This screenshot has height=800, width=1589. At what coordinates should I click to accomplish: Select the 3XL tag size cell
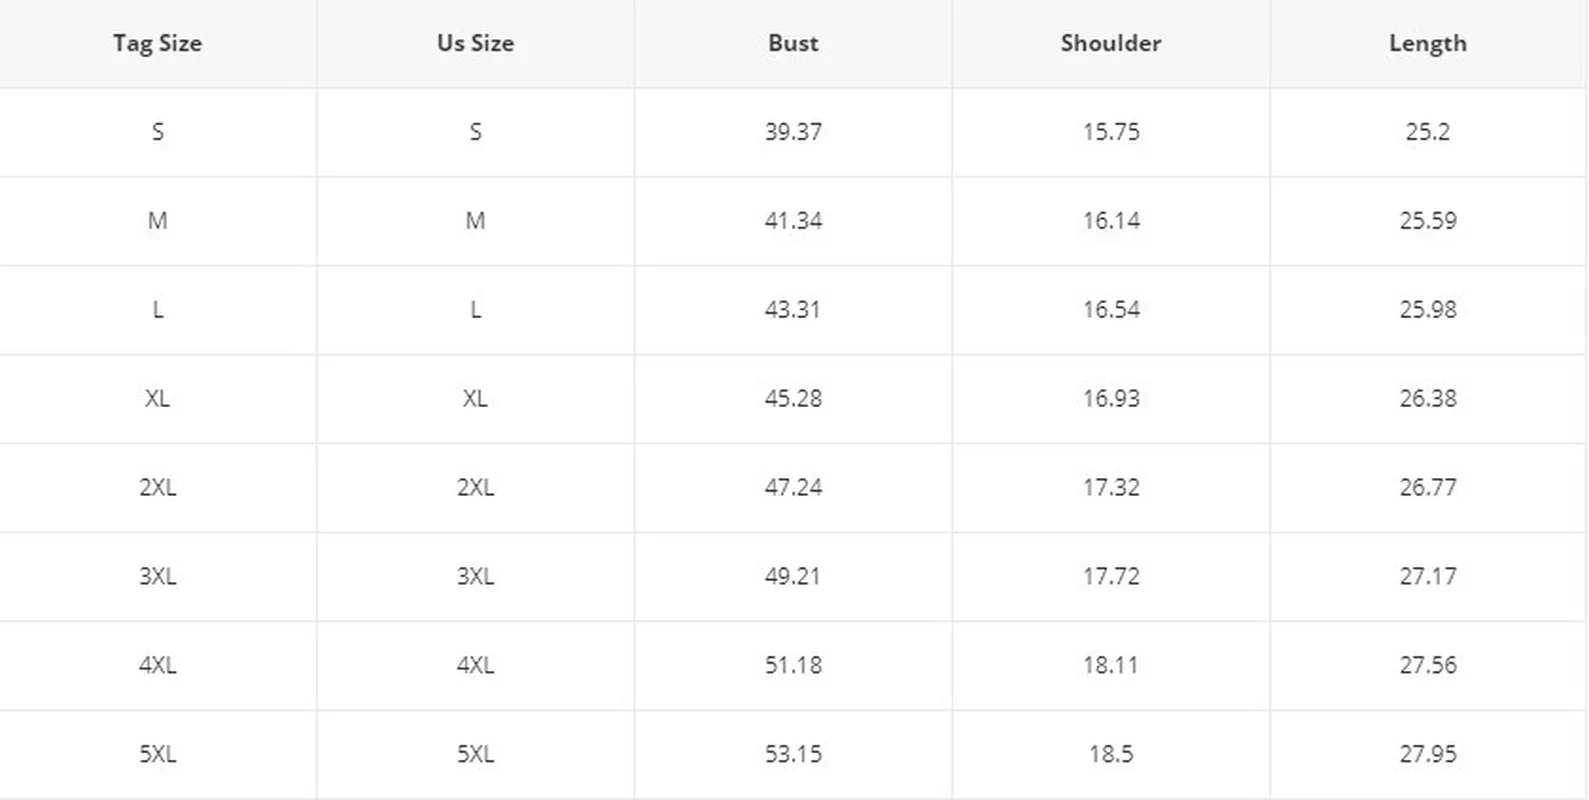[157, 576]
